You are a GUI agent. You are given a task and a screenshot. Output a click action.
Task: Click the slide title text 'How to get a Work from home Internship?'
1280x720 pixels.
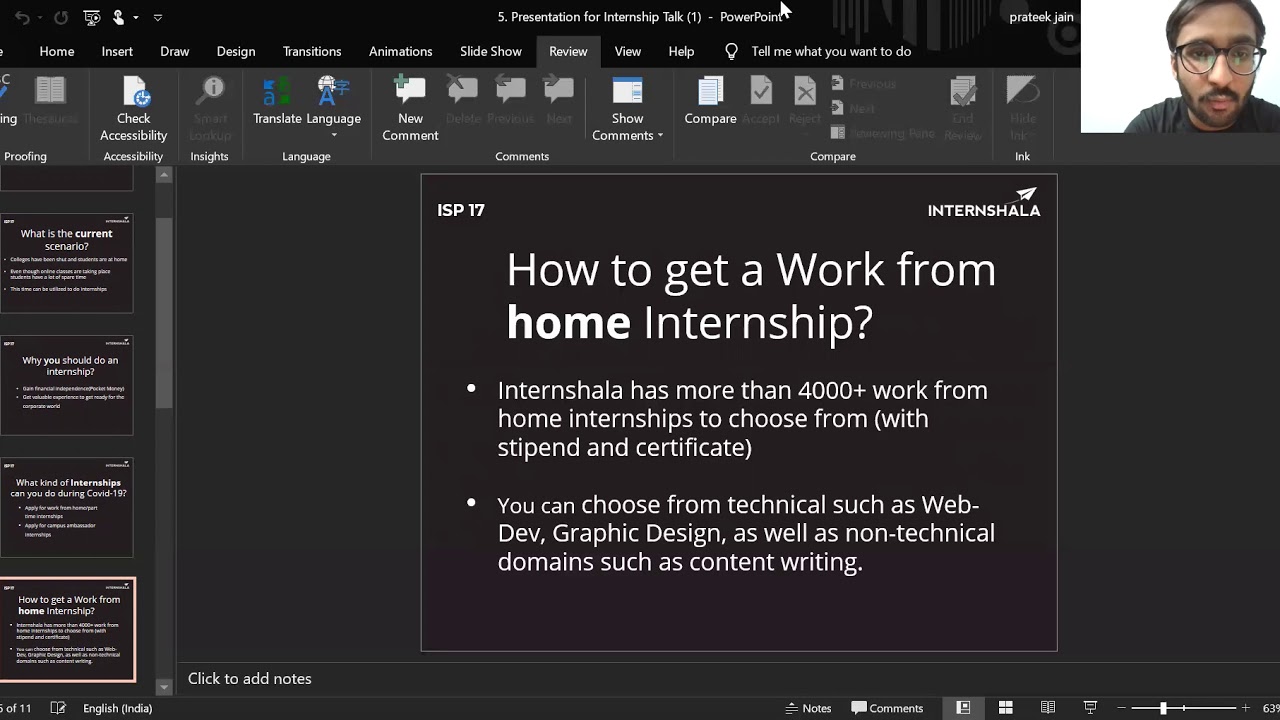pos(751,296)
